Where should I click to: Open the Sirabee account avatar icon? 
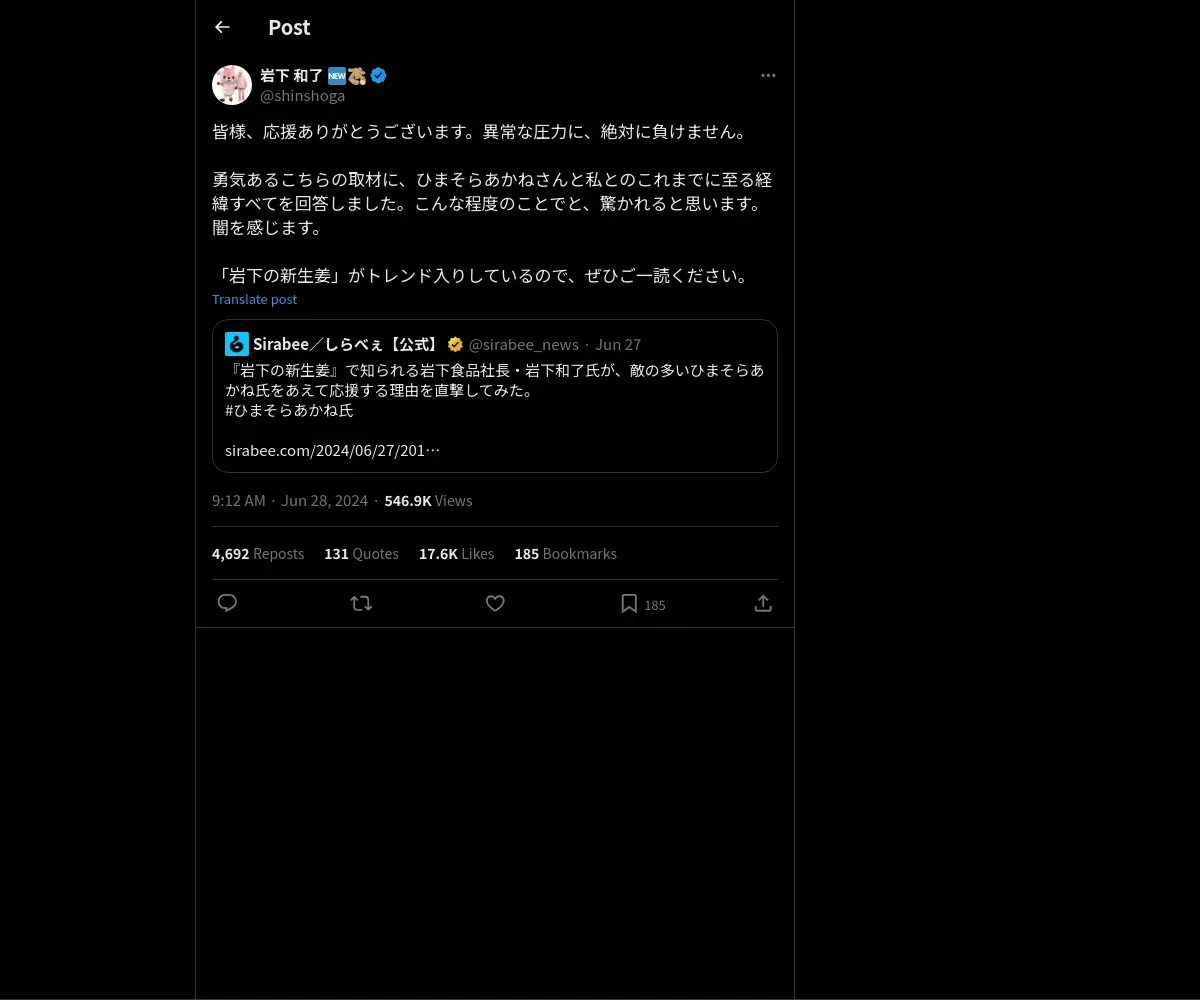coord(237,344)
